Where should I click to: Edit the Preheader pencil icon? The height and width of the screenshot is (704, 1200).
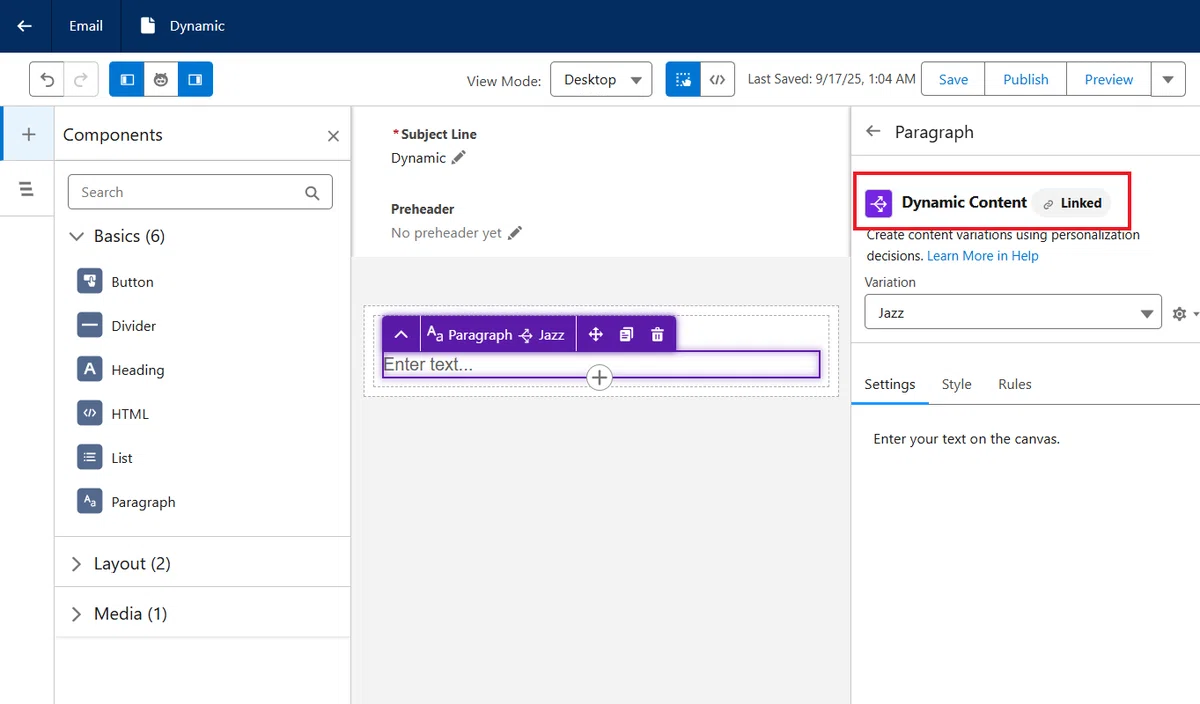tap(515, 233)
